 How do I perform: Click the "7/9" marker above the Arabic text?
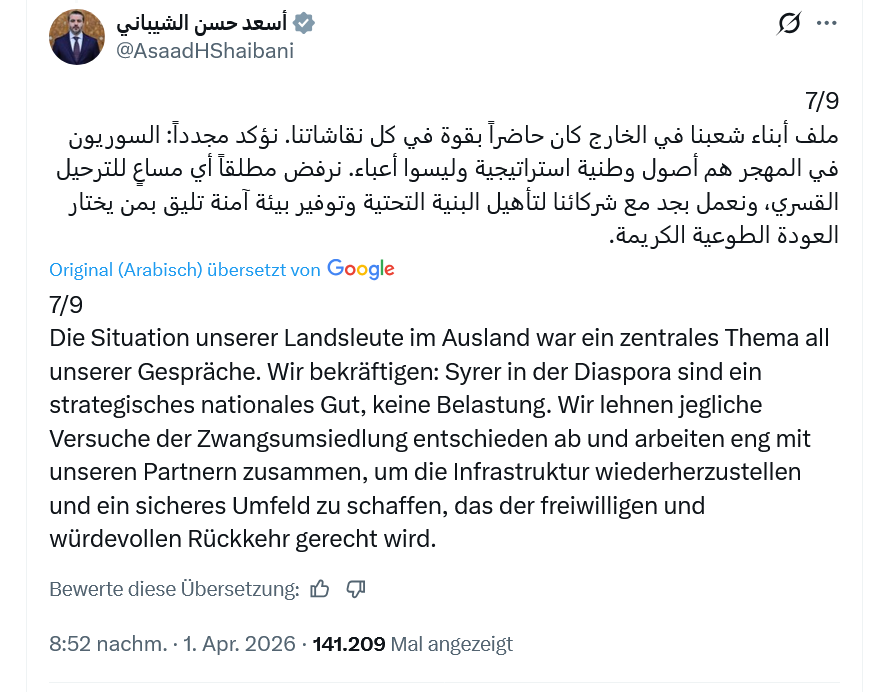(x=821, y=100)
